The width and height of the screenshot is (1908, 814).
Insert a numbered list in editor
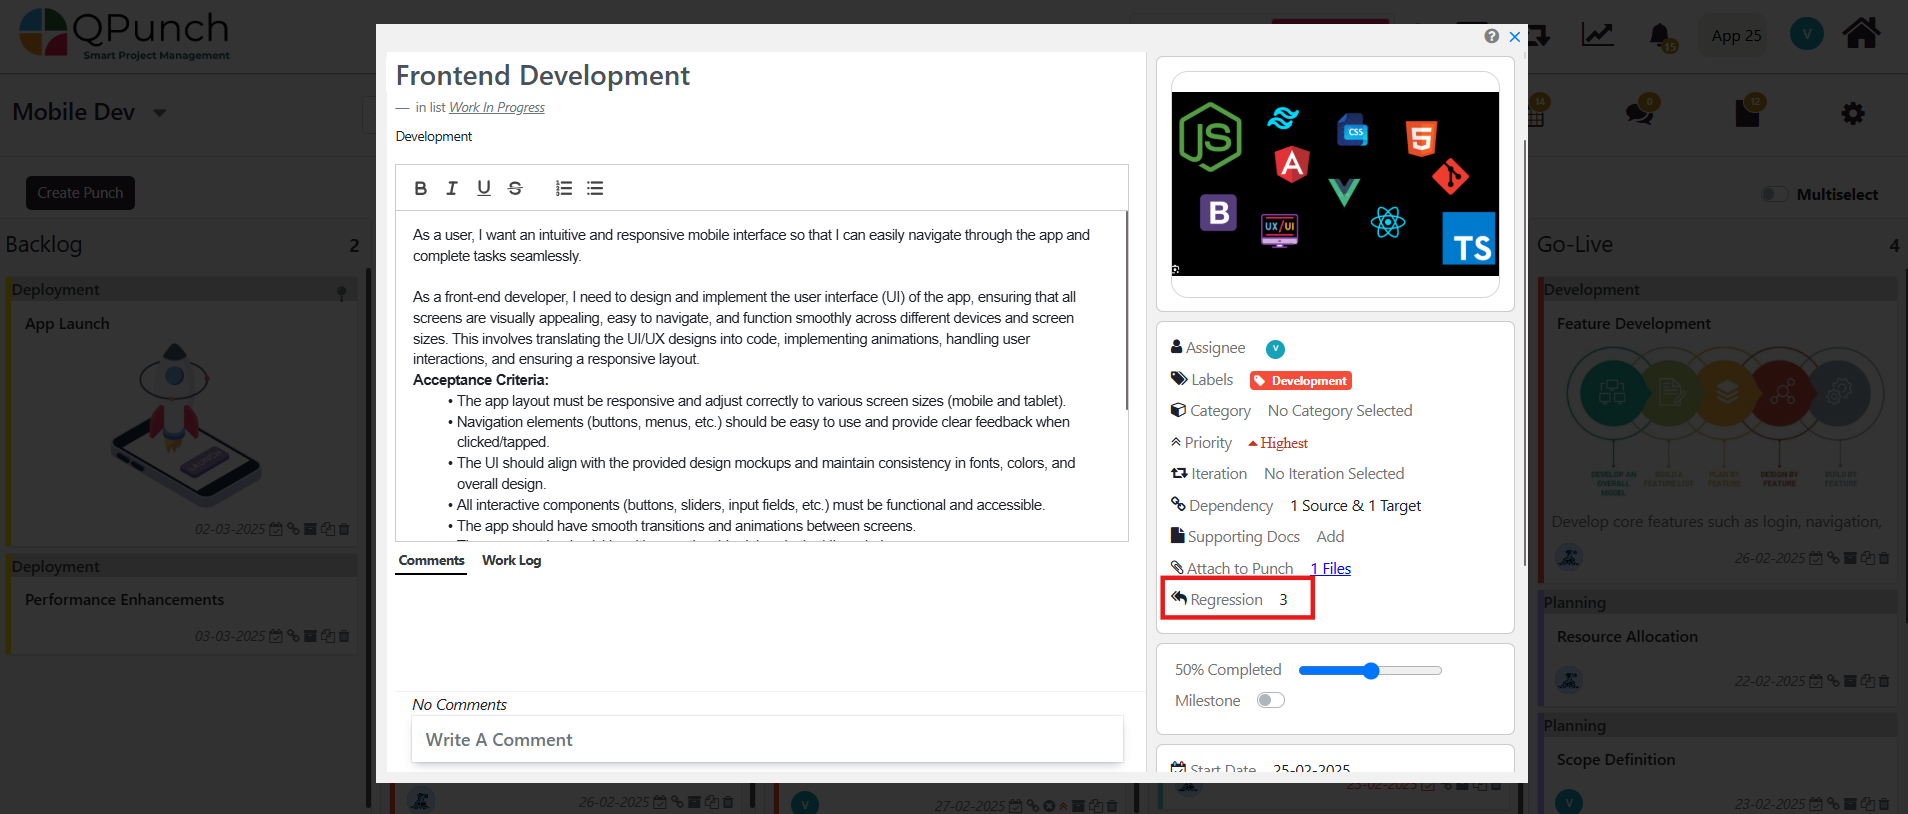pos(564,188)
